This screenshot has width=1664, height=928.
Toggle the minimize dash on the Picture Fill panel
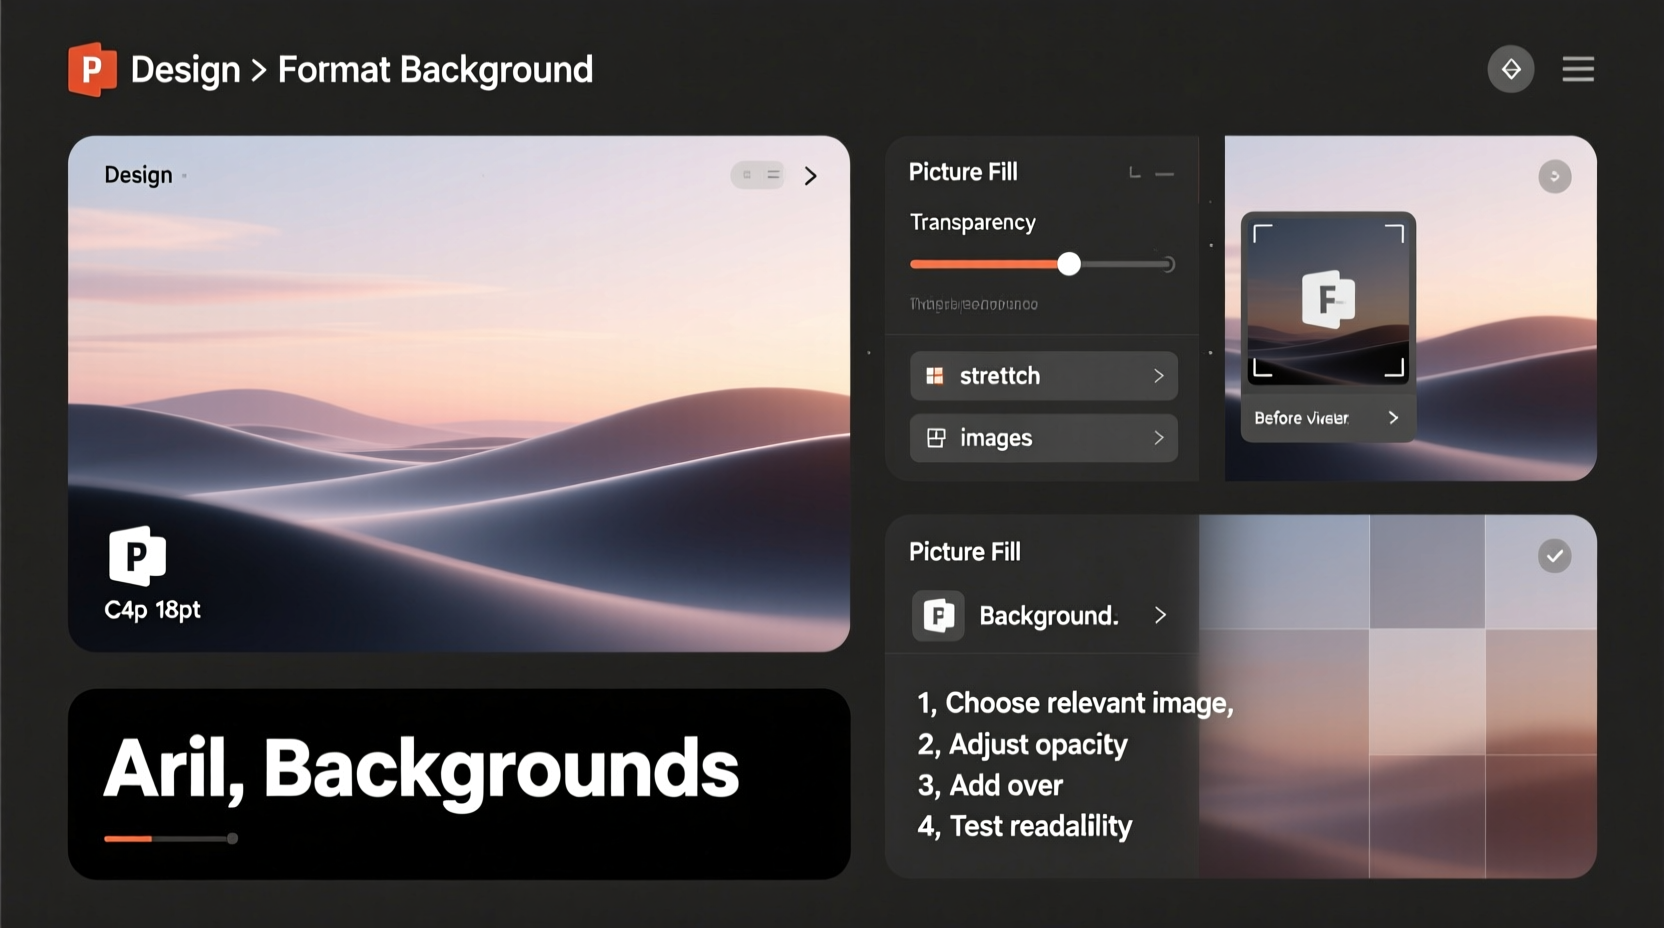pos(1164,173)
